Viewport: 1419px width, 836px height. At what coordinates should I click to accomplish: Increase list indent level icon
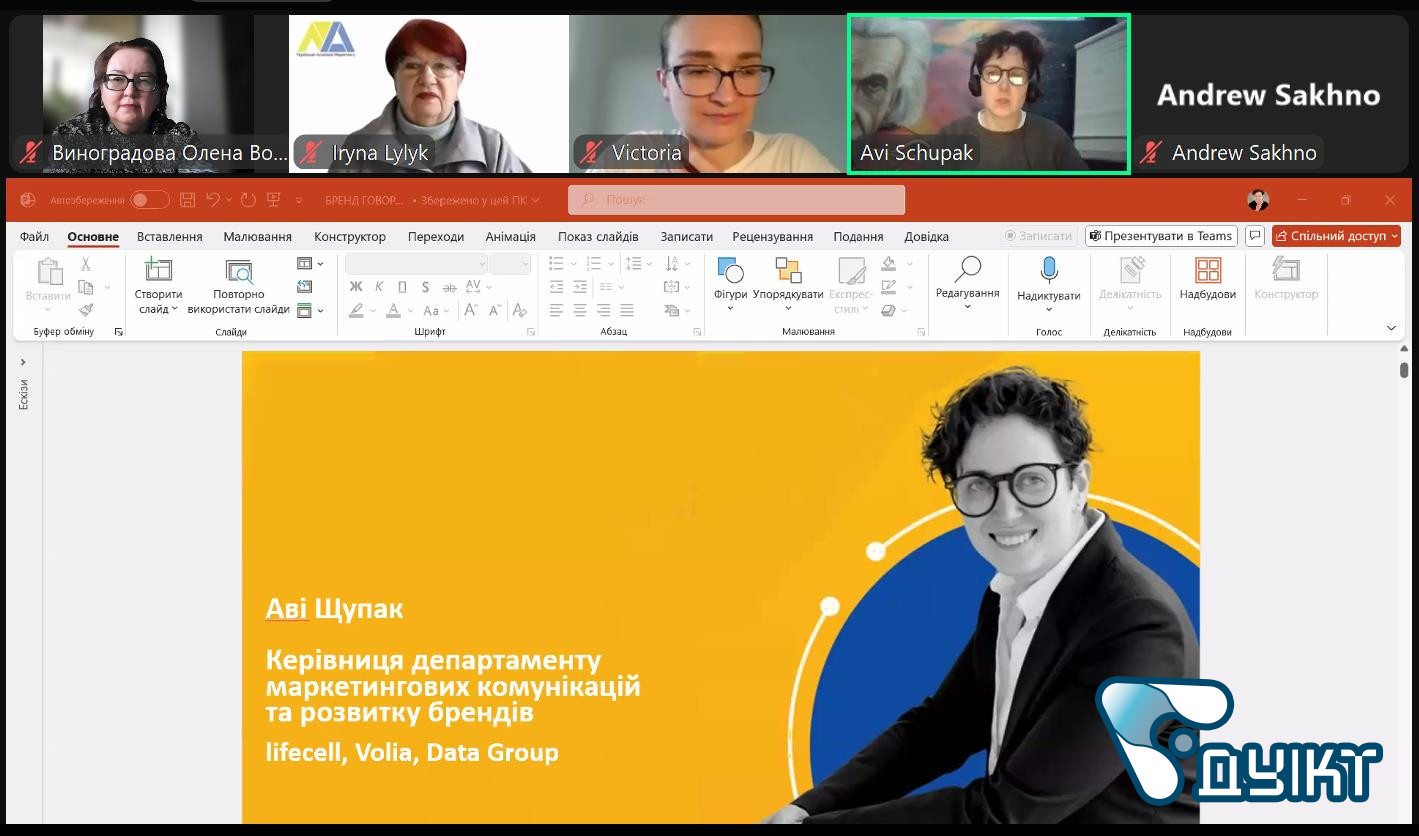(x=580, y=287)
